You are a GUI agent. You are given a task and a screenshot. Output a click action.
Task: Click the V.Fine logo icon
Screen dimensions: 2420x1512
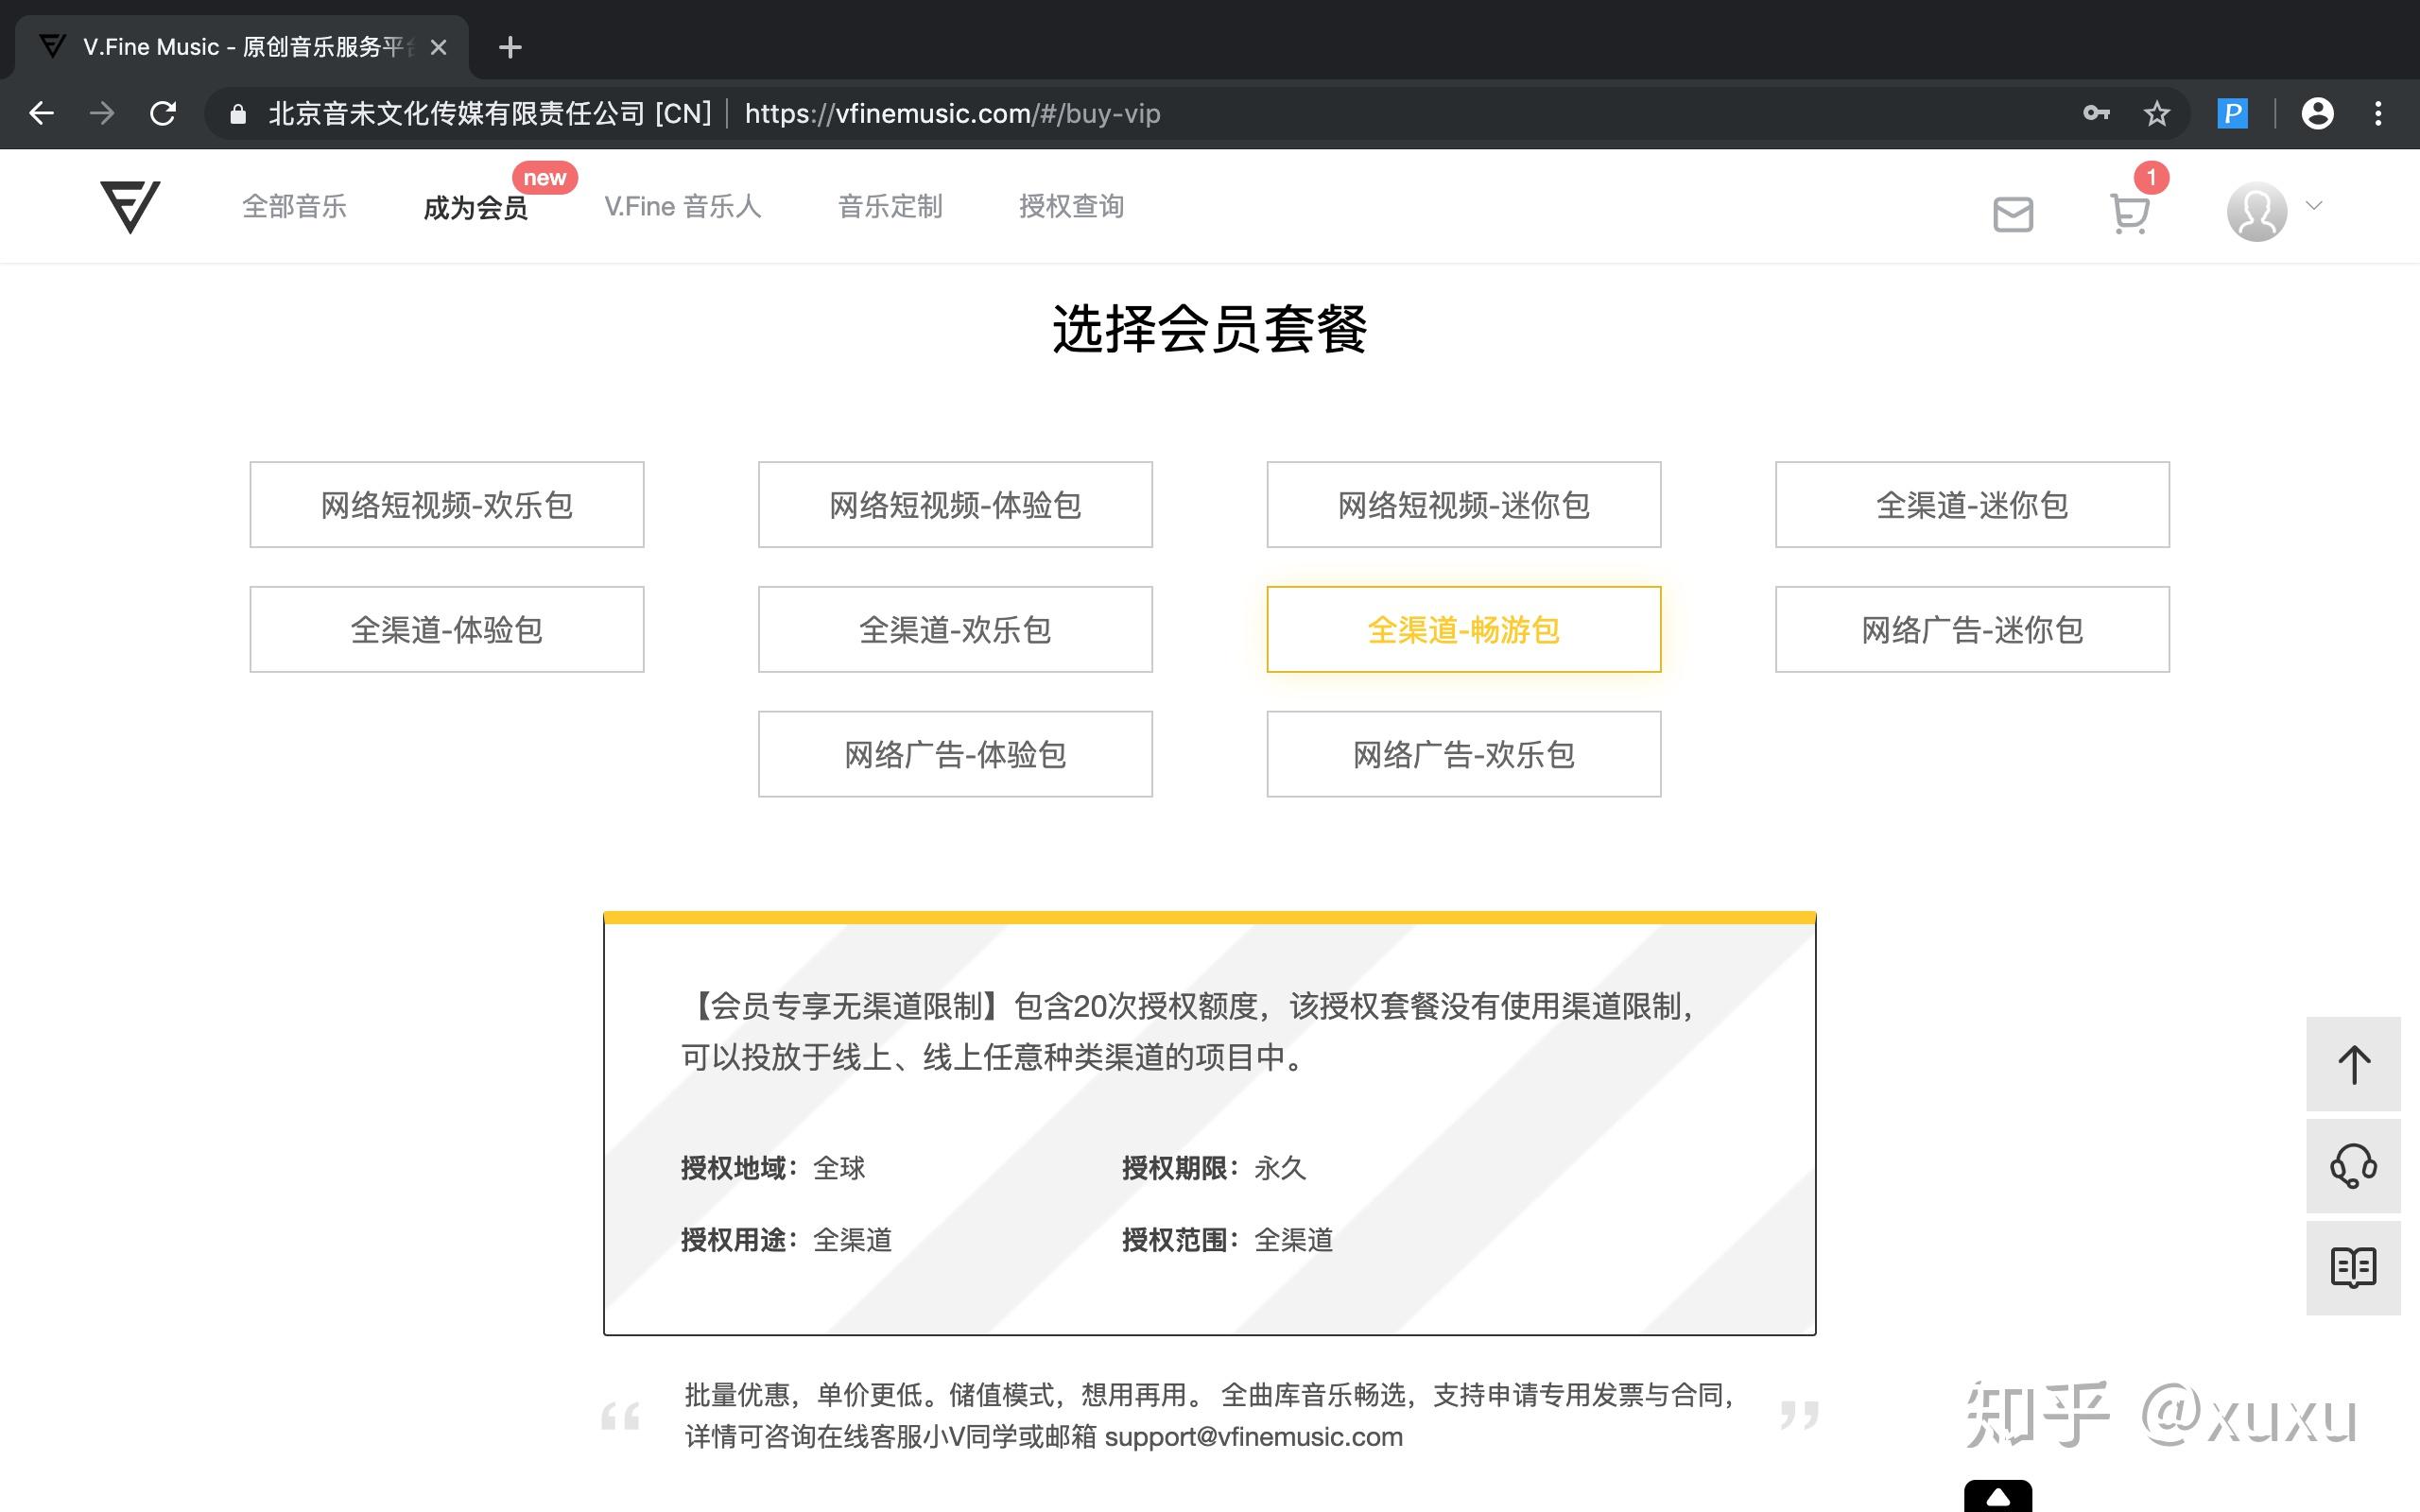click(x=130, y=206)
